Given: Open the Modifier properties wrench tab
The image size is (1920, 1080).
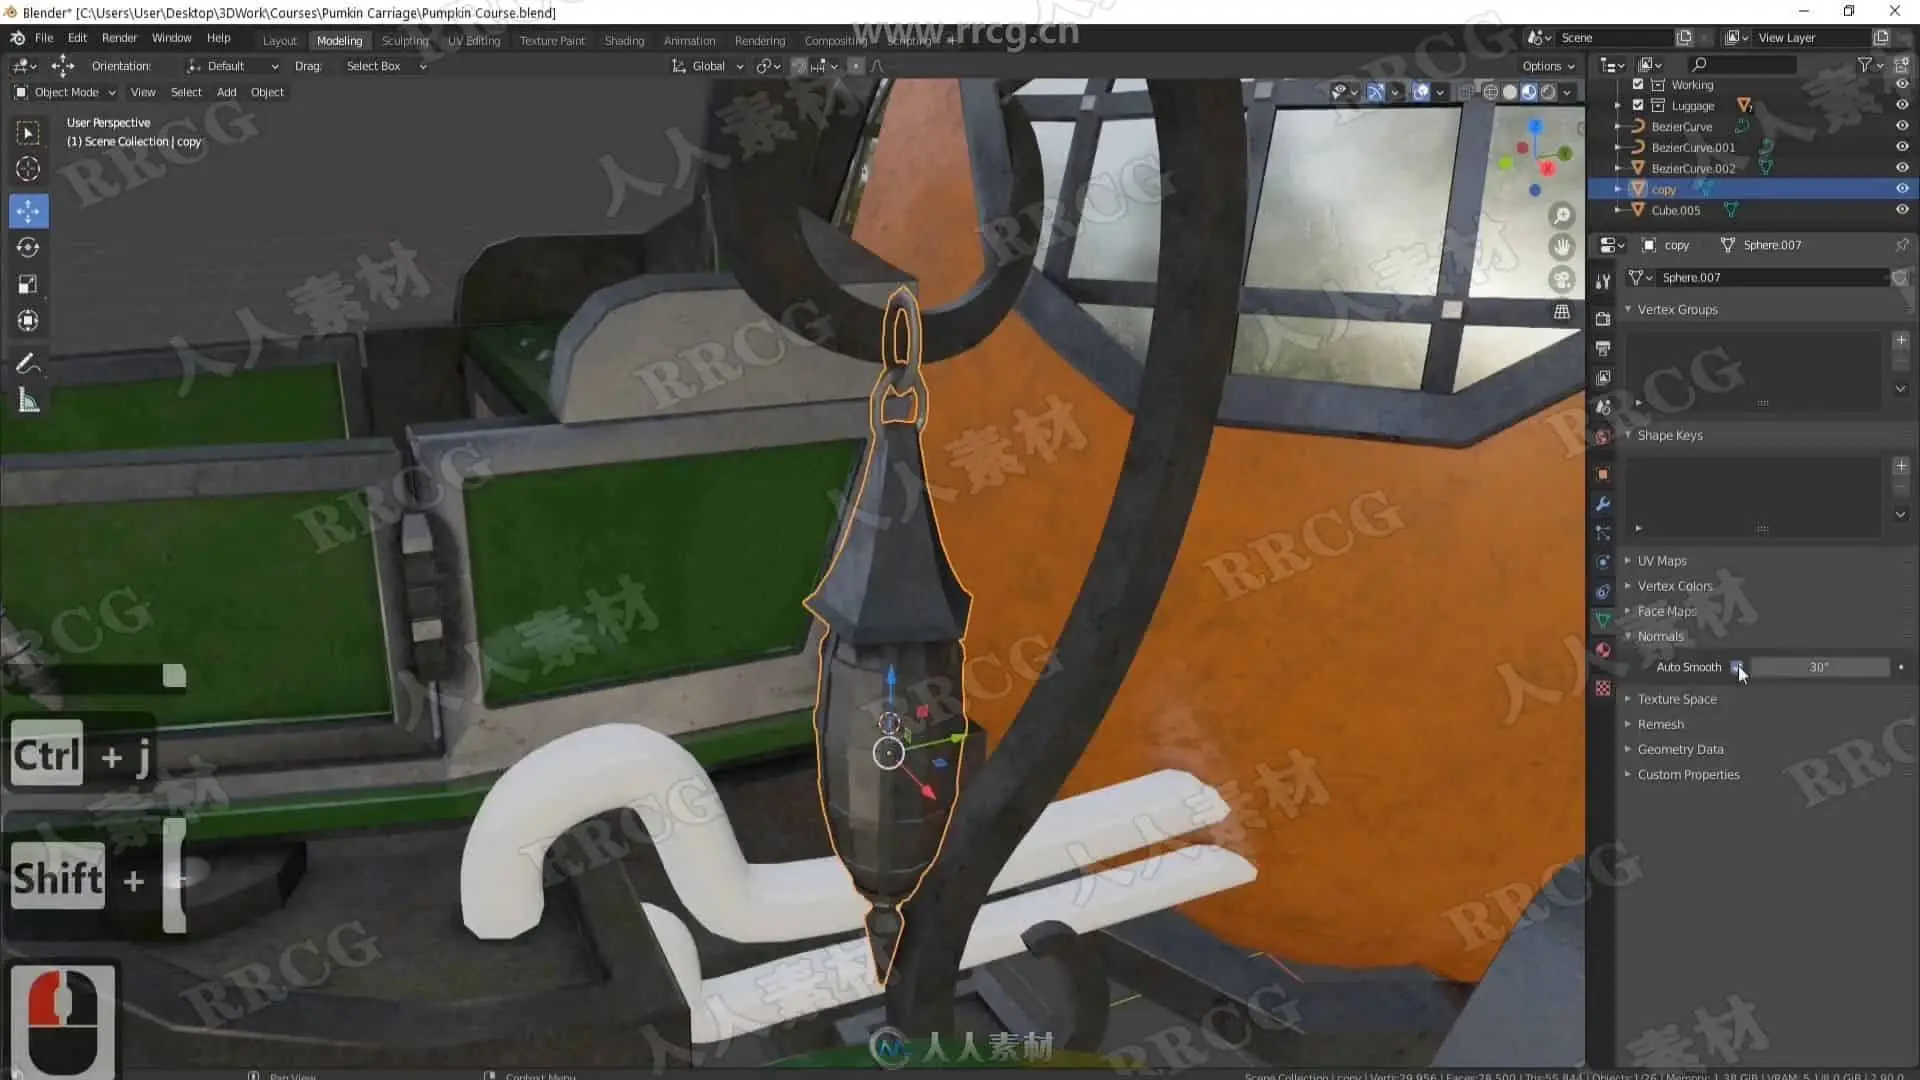Looking at the screenshot, I should pos(1603,504).
